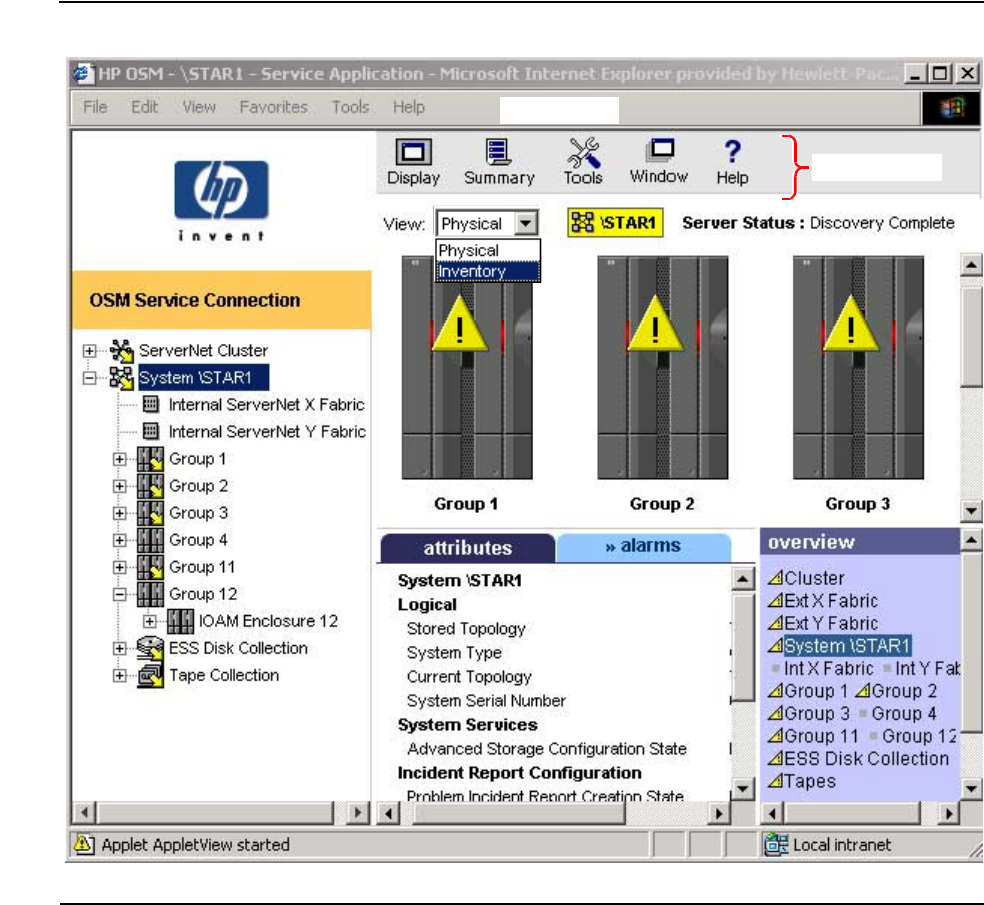The image size is (984, 905).
Task: Open the Window toolbar icon
Action: 659,161
